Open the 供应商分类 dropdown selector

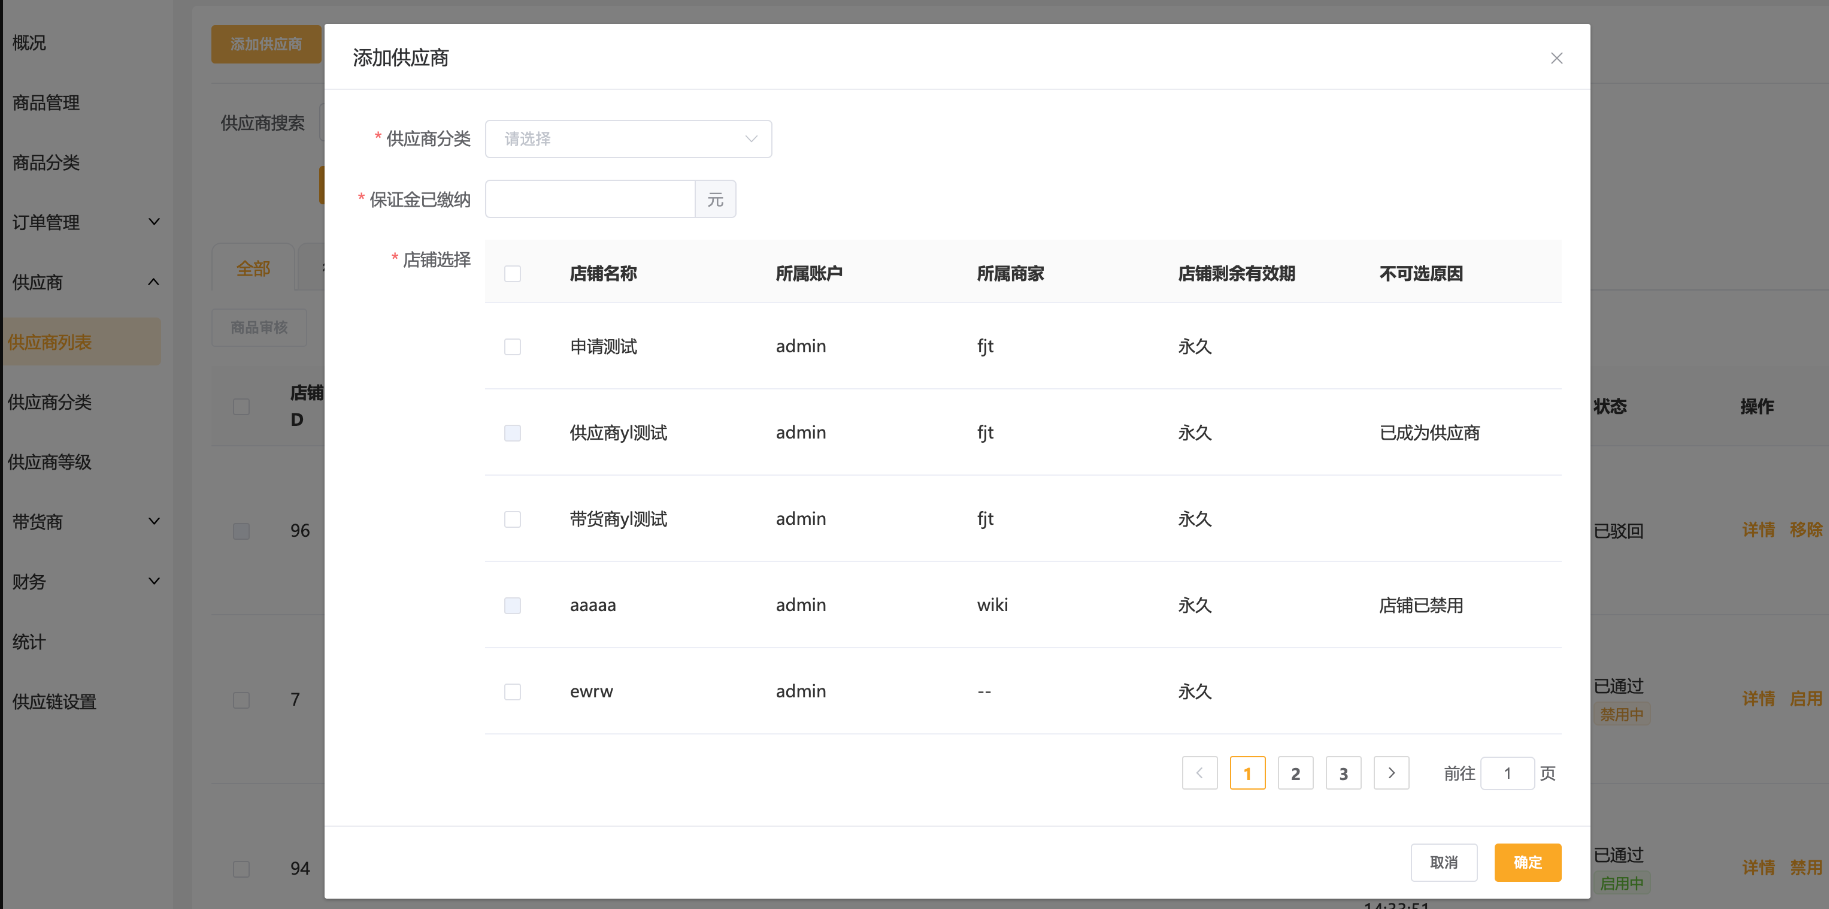pyautogui.click(x=628, y=139)
